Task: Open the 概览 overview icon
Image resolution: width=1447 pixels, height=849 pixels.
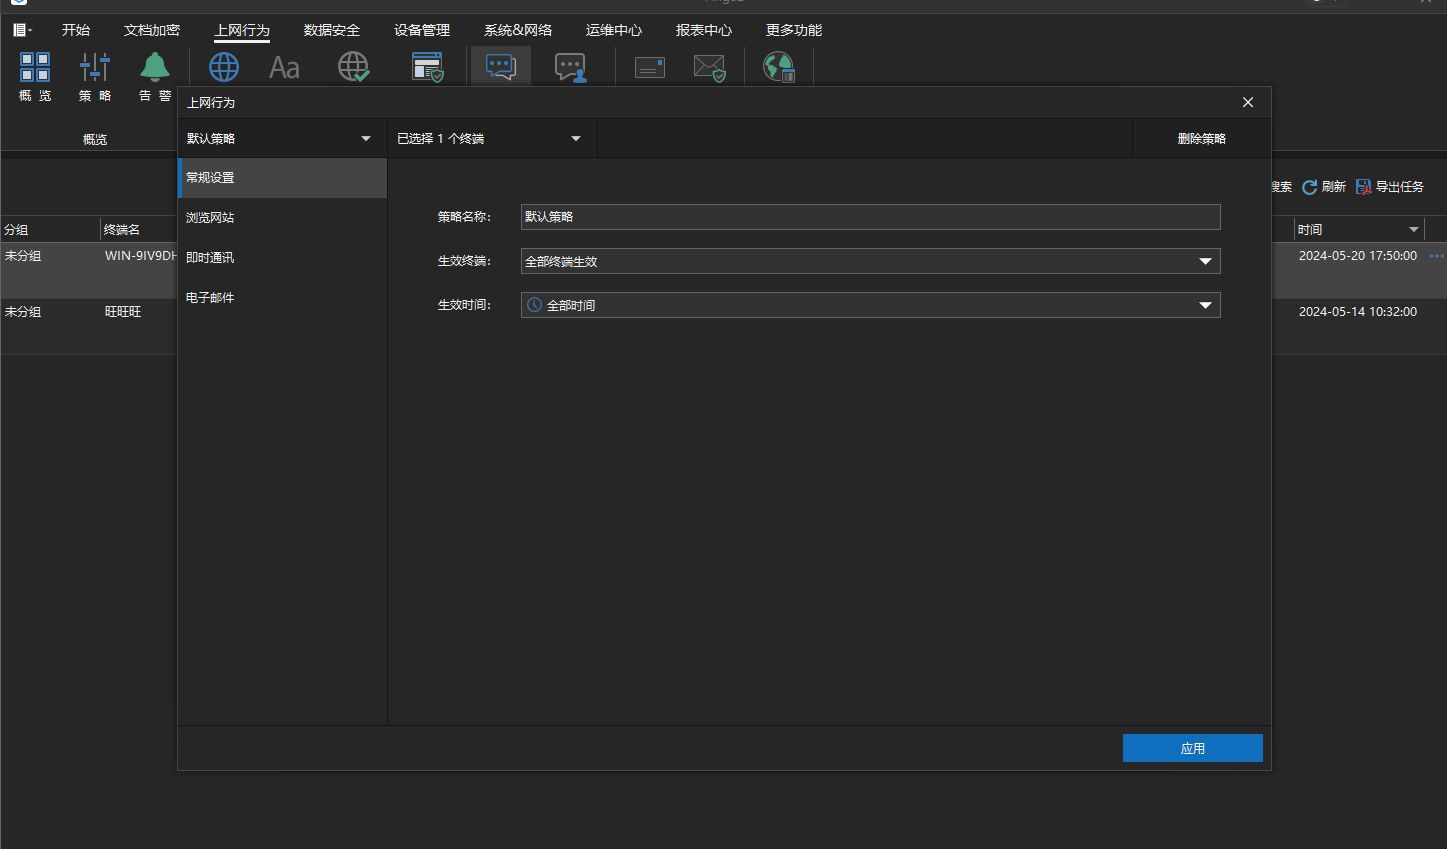Action: point(35,77)
